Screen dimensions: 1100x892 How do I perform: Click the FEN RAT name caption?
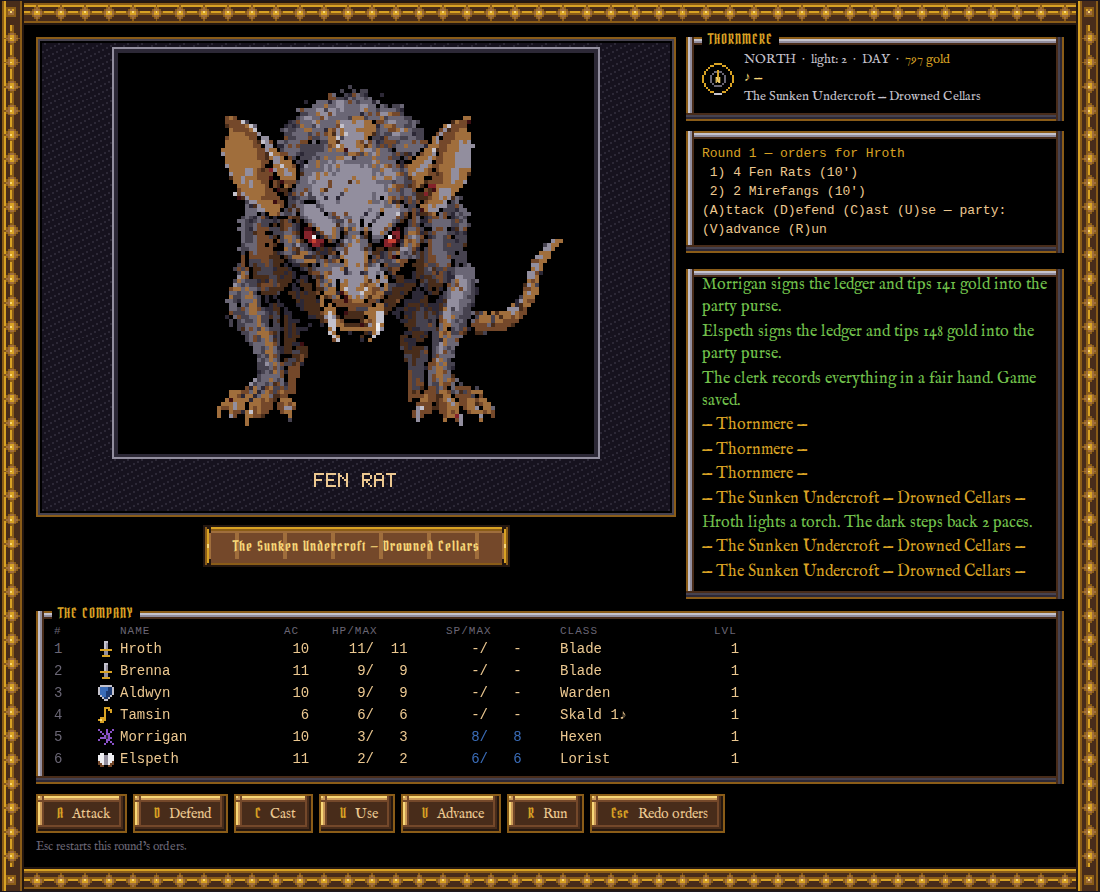pos(354,480)
